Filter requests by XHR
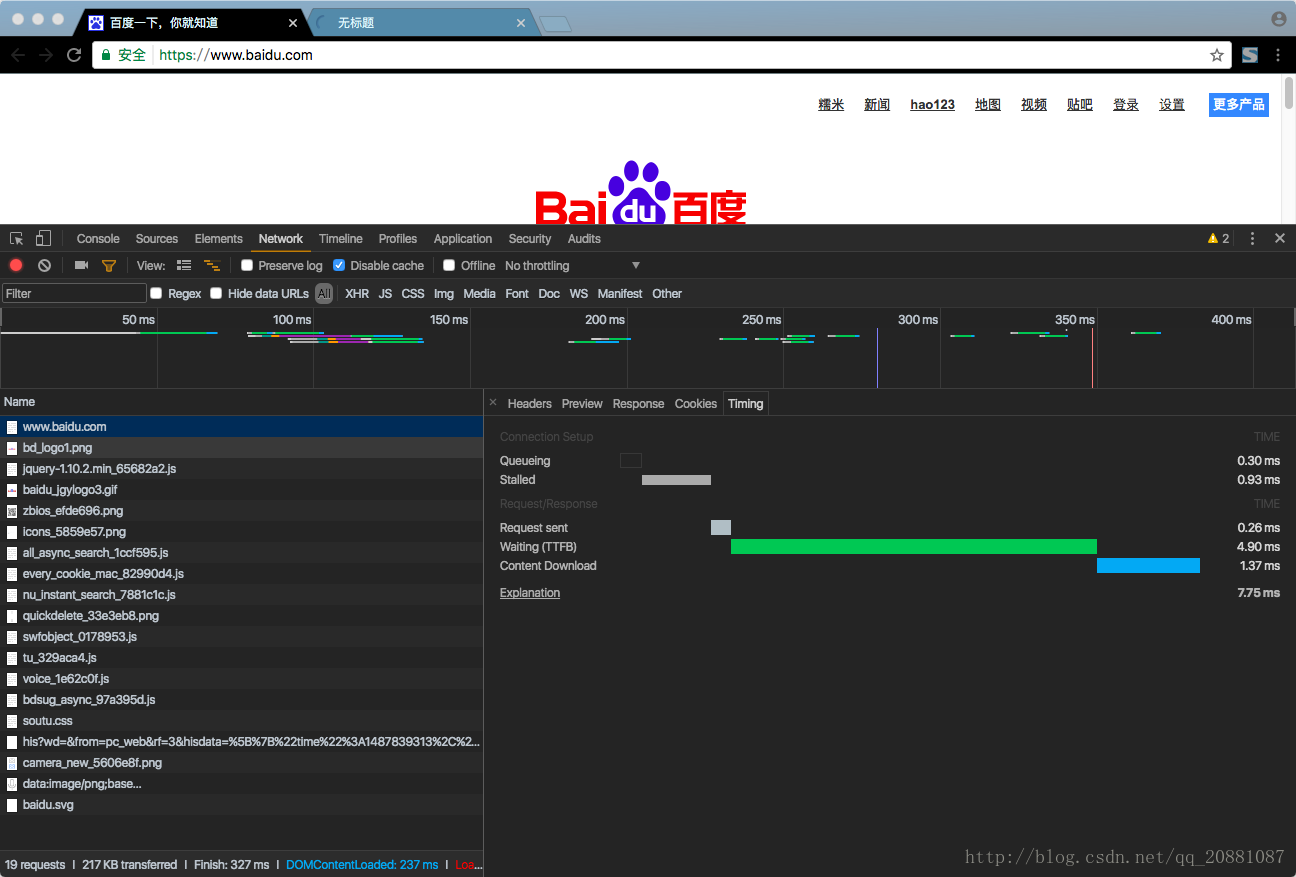This screenshot has width=1296, height=877. coord(357,293)
